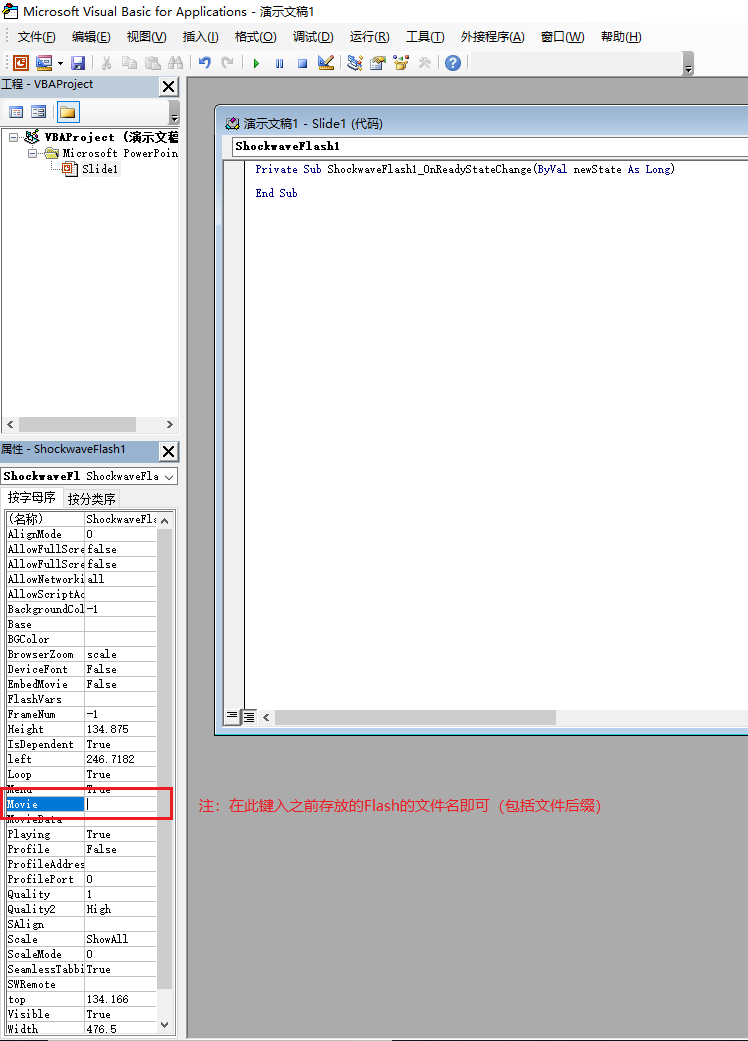Open the 插入(I) menu
This screenshot has height=1041, width=748.
pyautogui.click(x=200, y=37)
